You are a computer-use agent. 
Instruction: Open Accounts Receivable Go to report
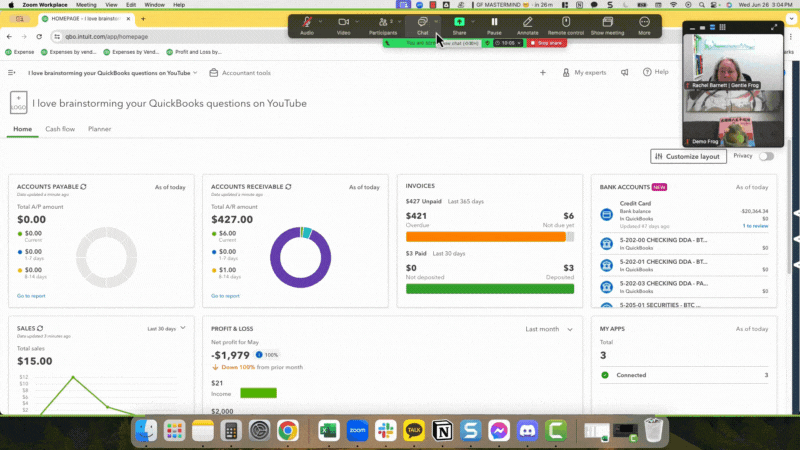coord(225,296)
